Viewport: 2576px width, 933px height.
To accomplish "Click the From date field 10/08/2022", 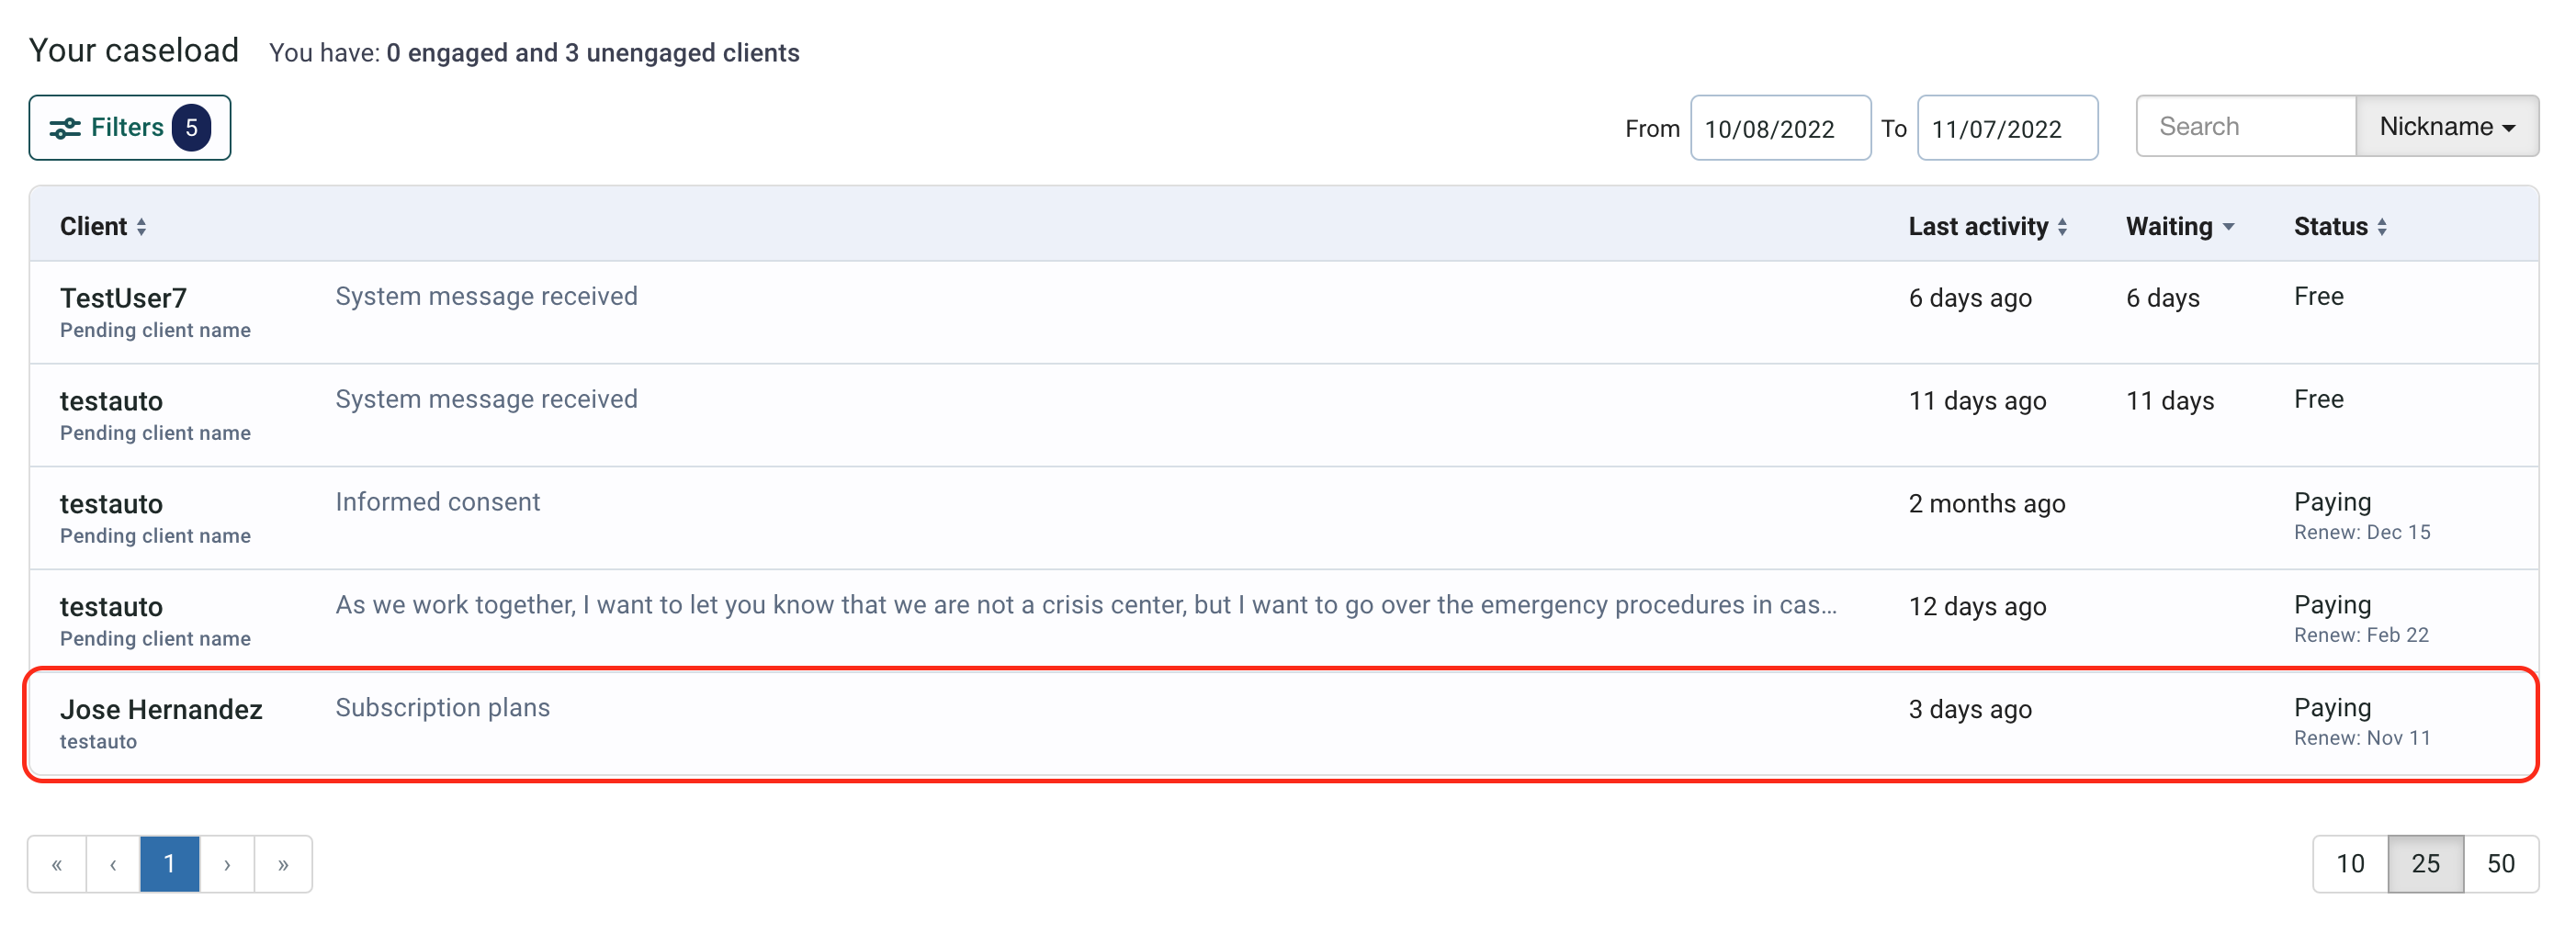I will [x=1780, y=128].
